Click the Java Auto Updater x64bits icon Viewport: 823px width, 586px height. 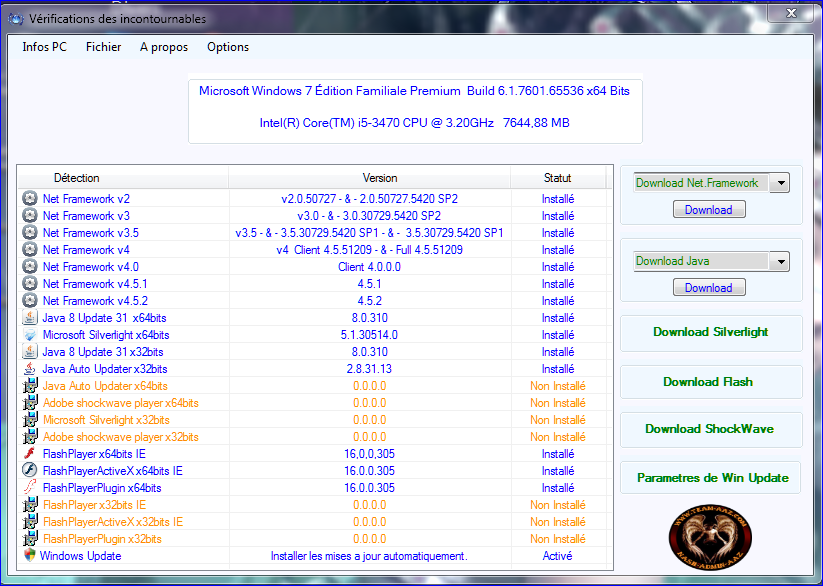[x=30, y=385]
